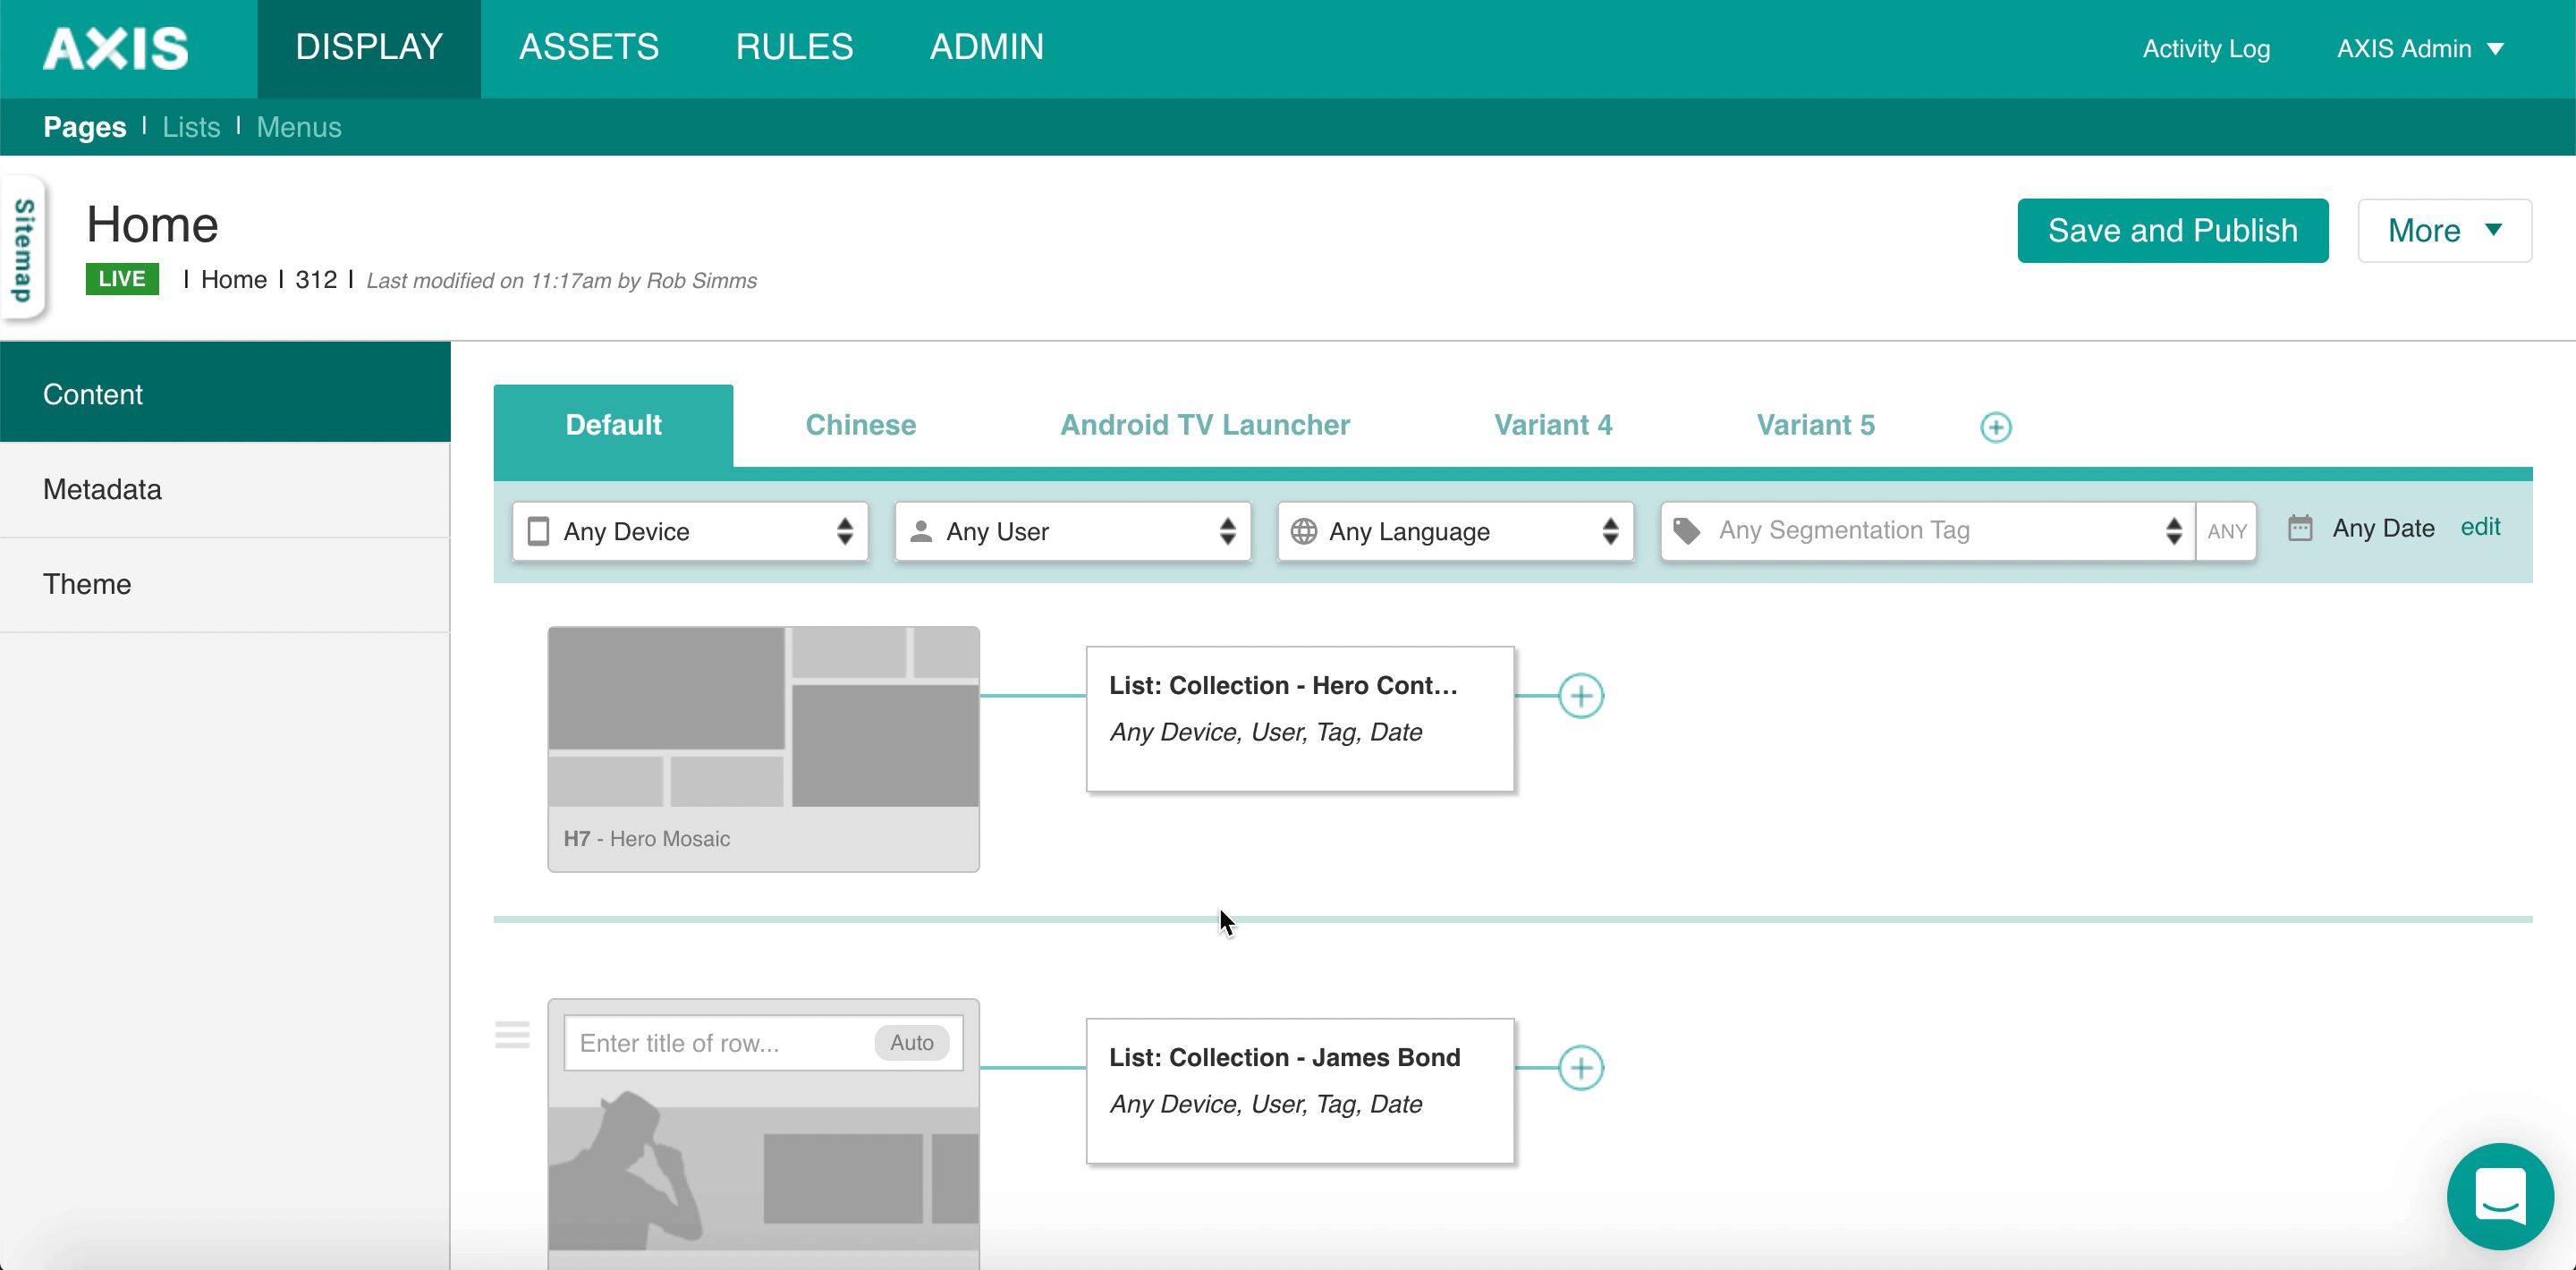Open the Theme sidebar section
The width and height of the screenshot is (2576, 1270).
[x=225, y=584]
